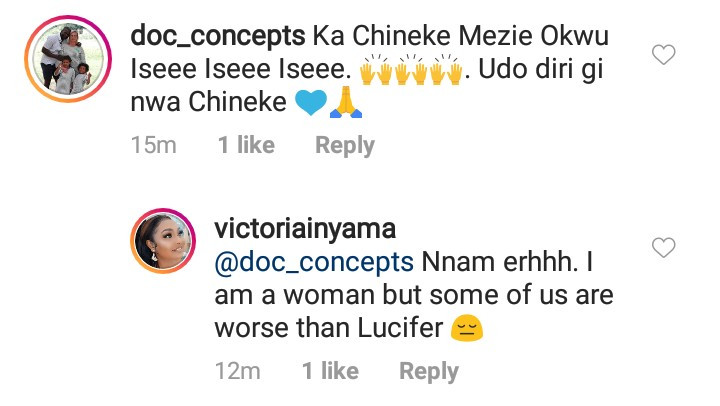
Task: Like the doc_concepts comment with the heart
Action: pos(663,56)
